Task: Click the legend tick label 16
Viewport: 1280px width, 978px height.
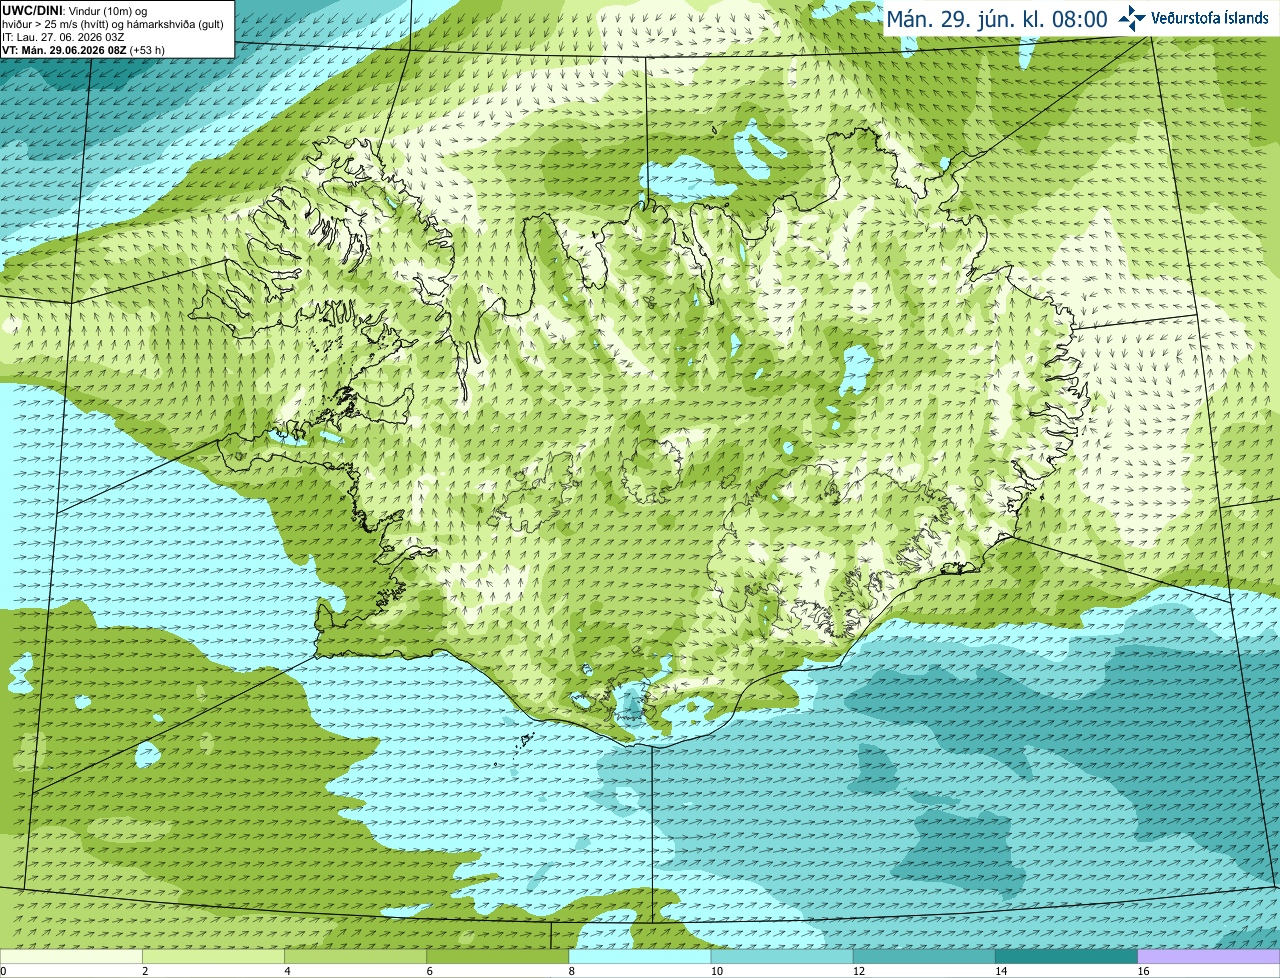Action: coord(1142,971)
